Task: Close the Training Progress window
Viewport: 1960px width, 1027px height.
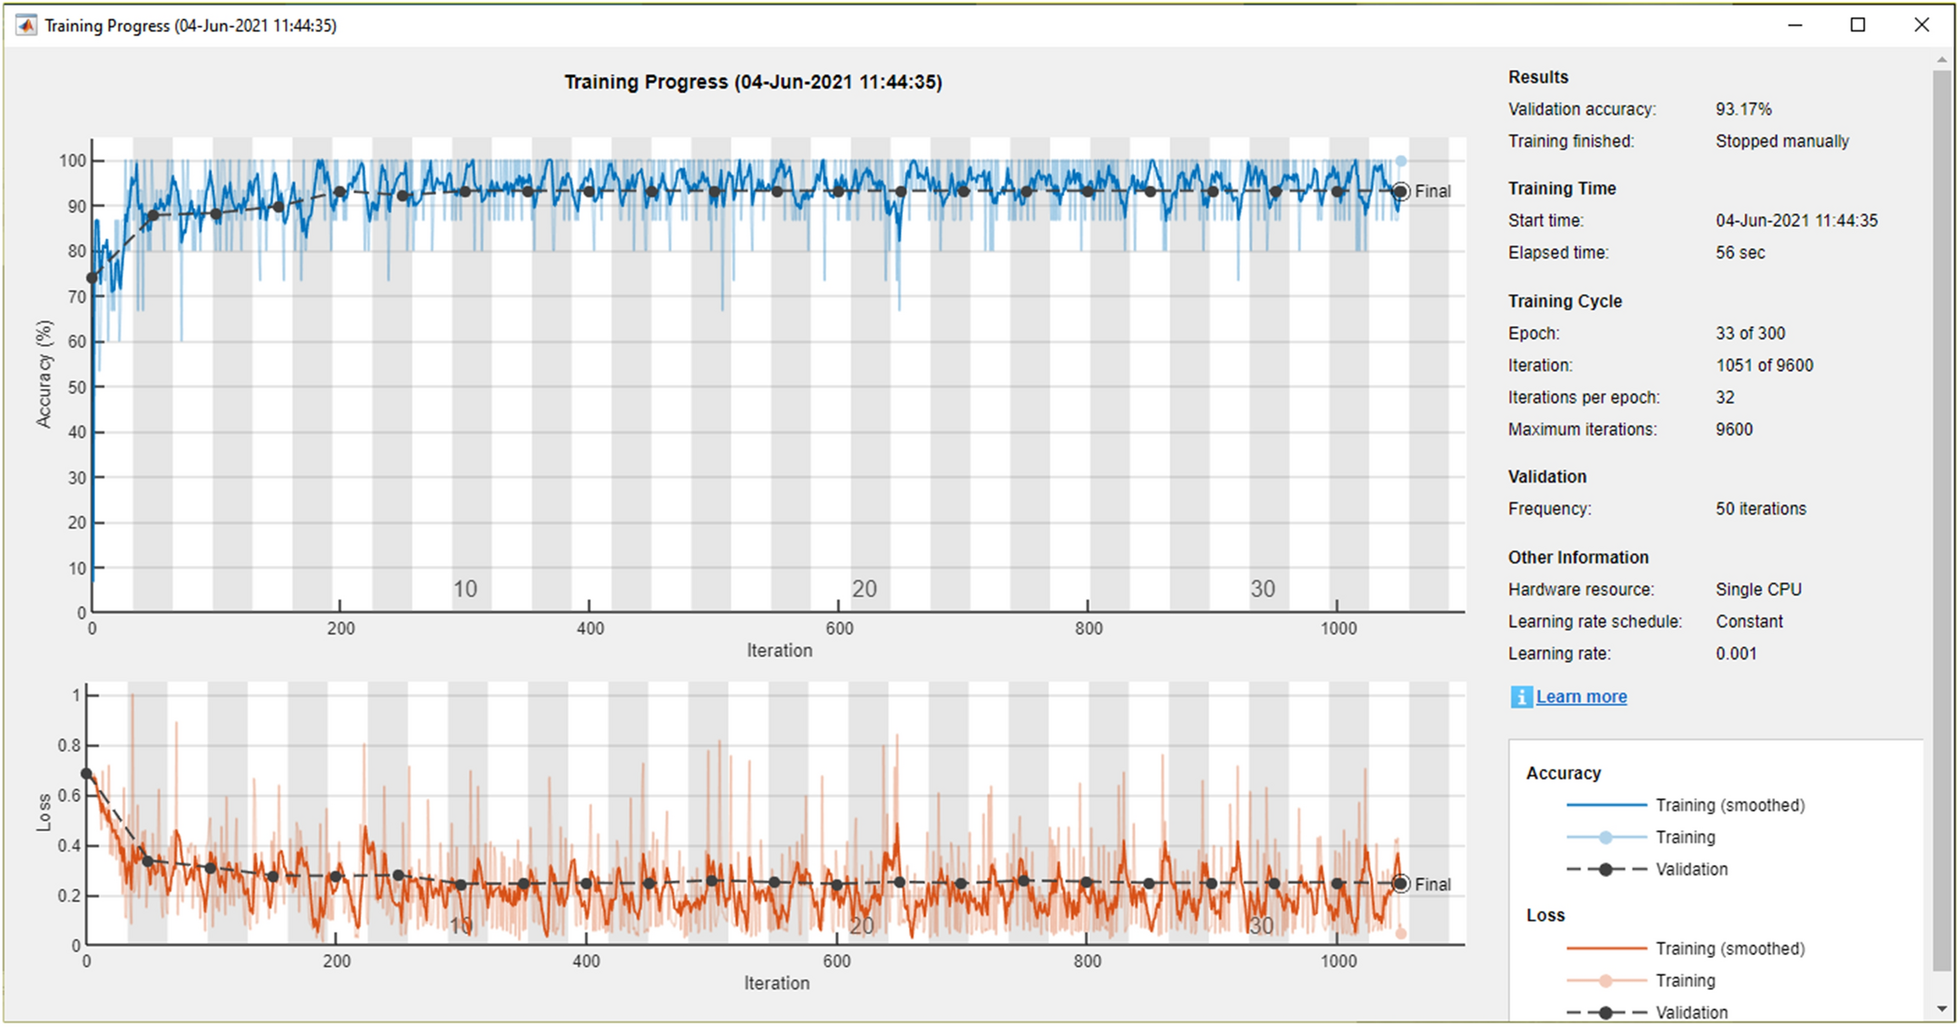Action: click(x=1922, y=25)
